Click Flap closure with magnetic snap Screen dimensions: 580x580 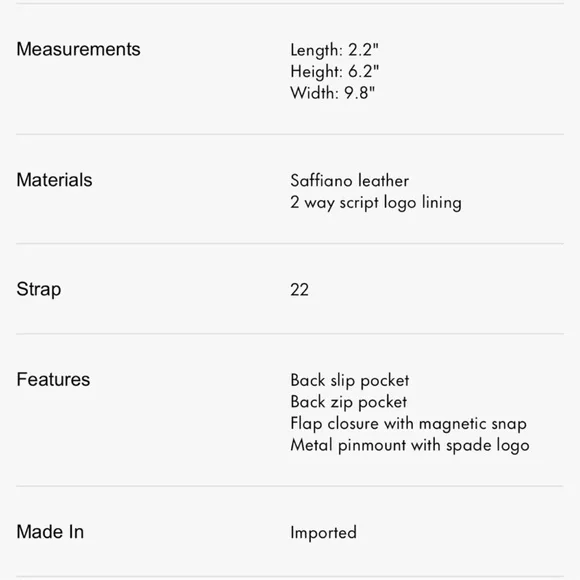click(408, 424)
